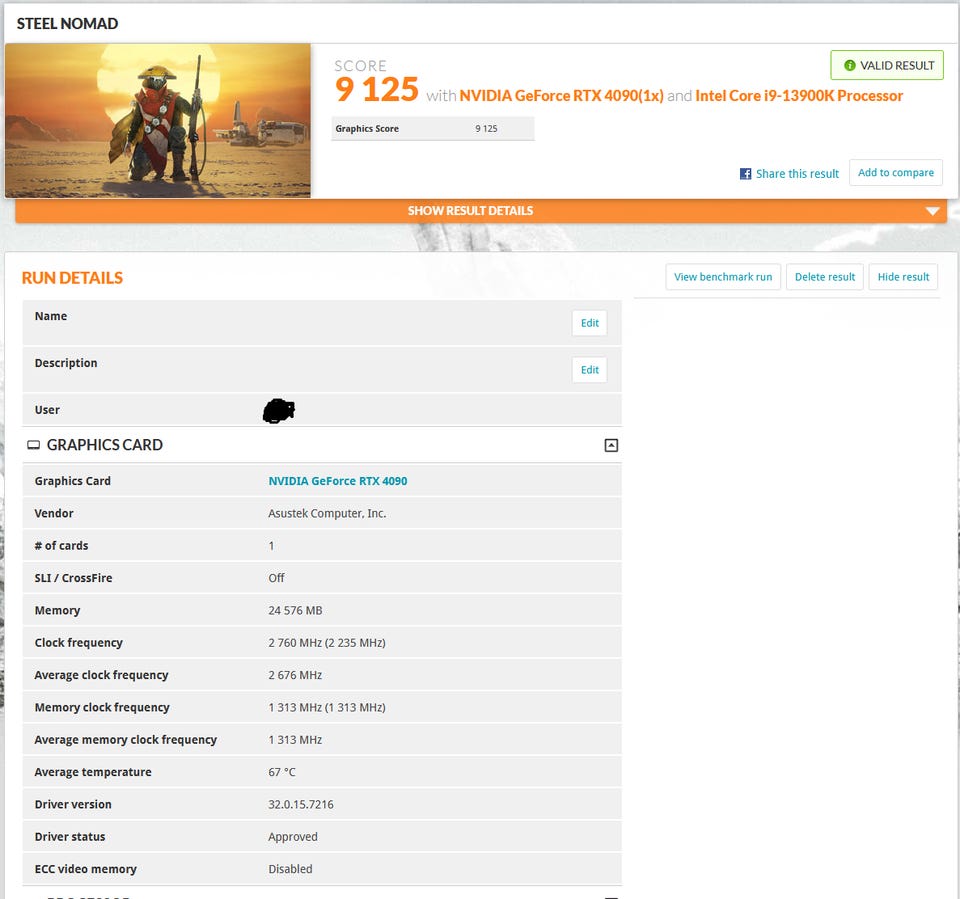Click the RUN DETAILS heading
The image size is (960, 899).
pos(72,278)
